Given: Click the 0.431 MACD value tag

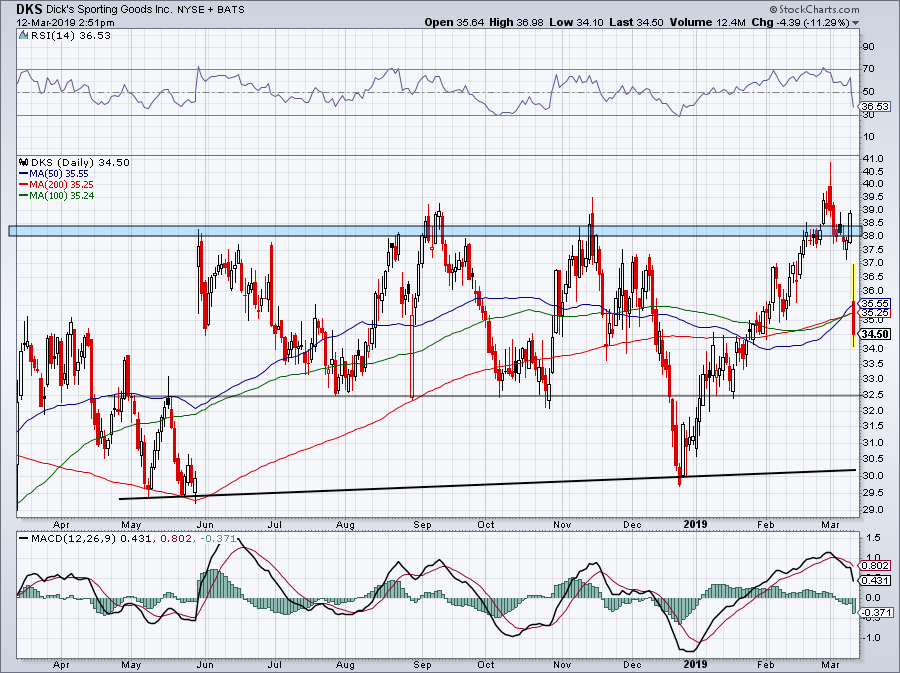Looking at the screenshot, I should (873, 581).
